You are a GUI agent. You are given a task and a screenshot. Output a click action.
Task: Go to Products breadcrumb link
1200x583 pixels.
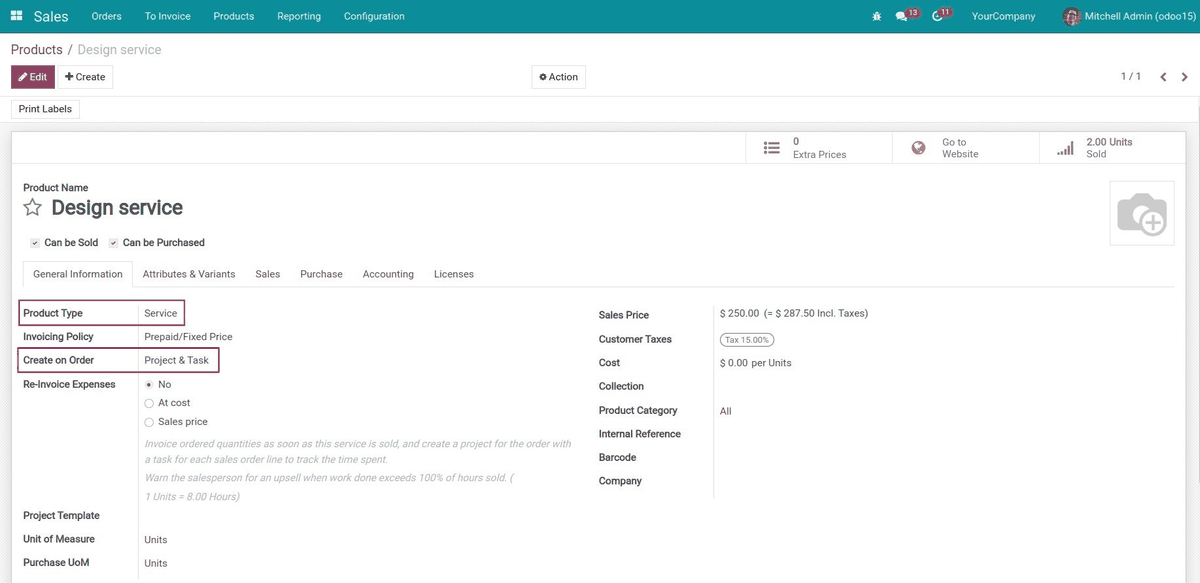click(x=37, y=49)
